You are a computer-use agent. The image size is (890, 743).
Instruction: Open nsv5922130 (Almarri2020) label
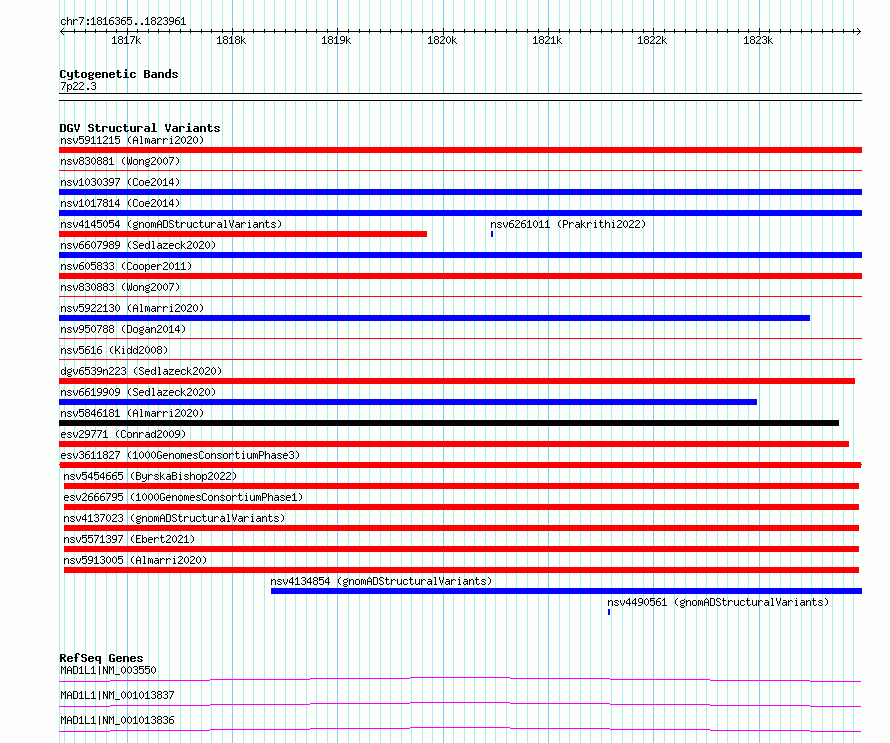132,308
